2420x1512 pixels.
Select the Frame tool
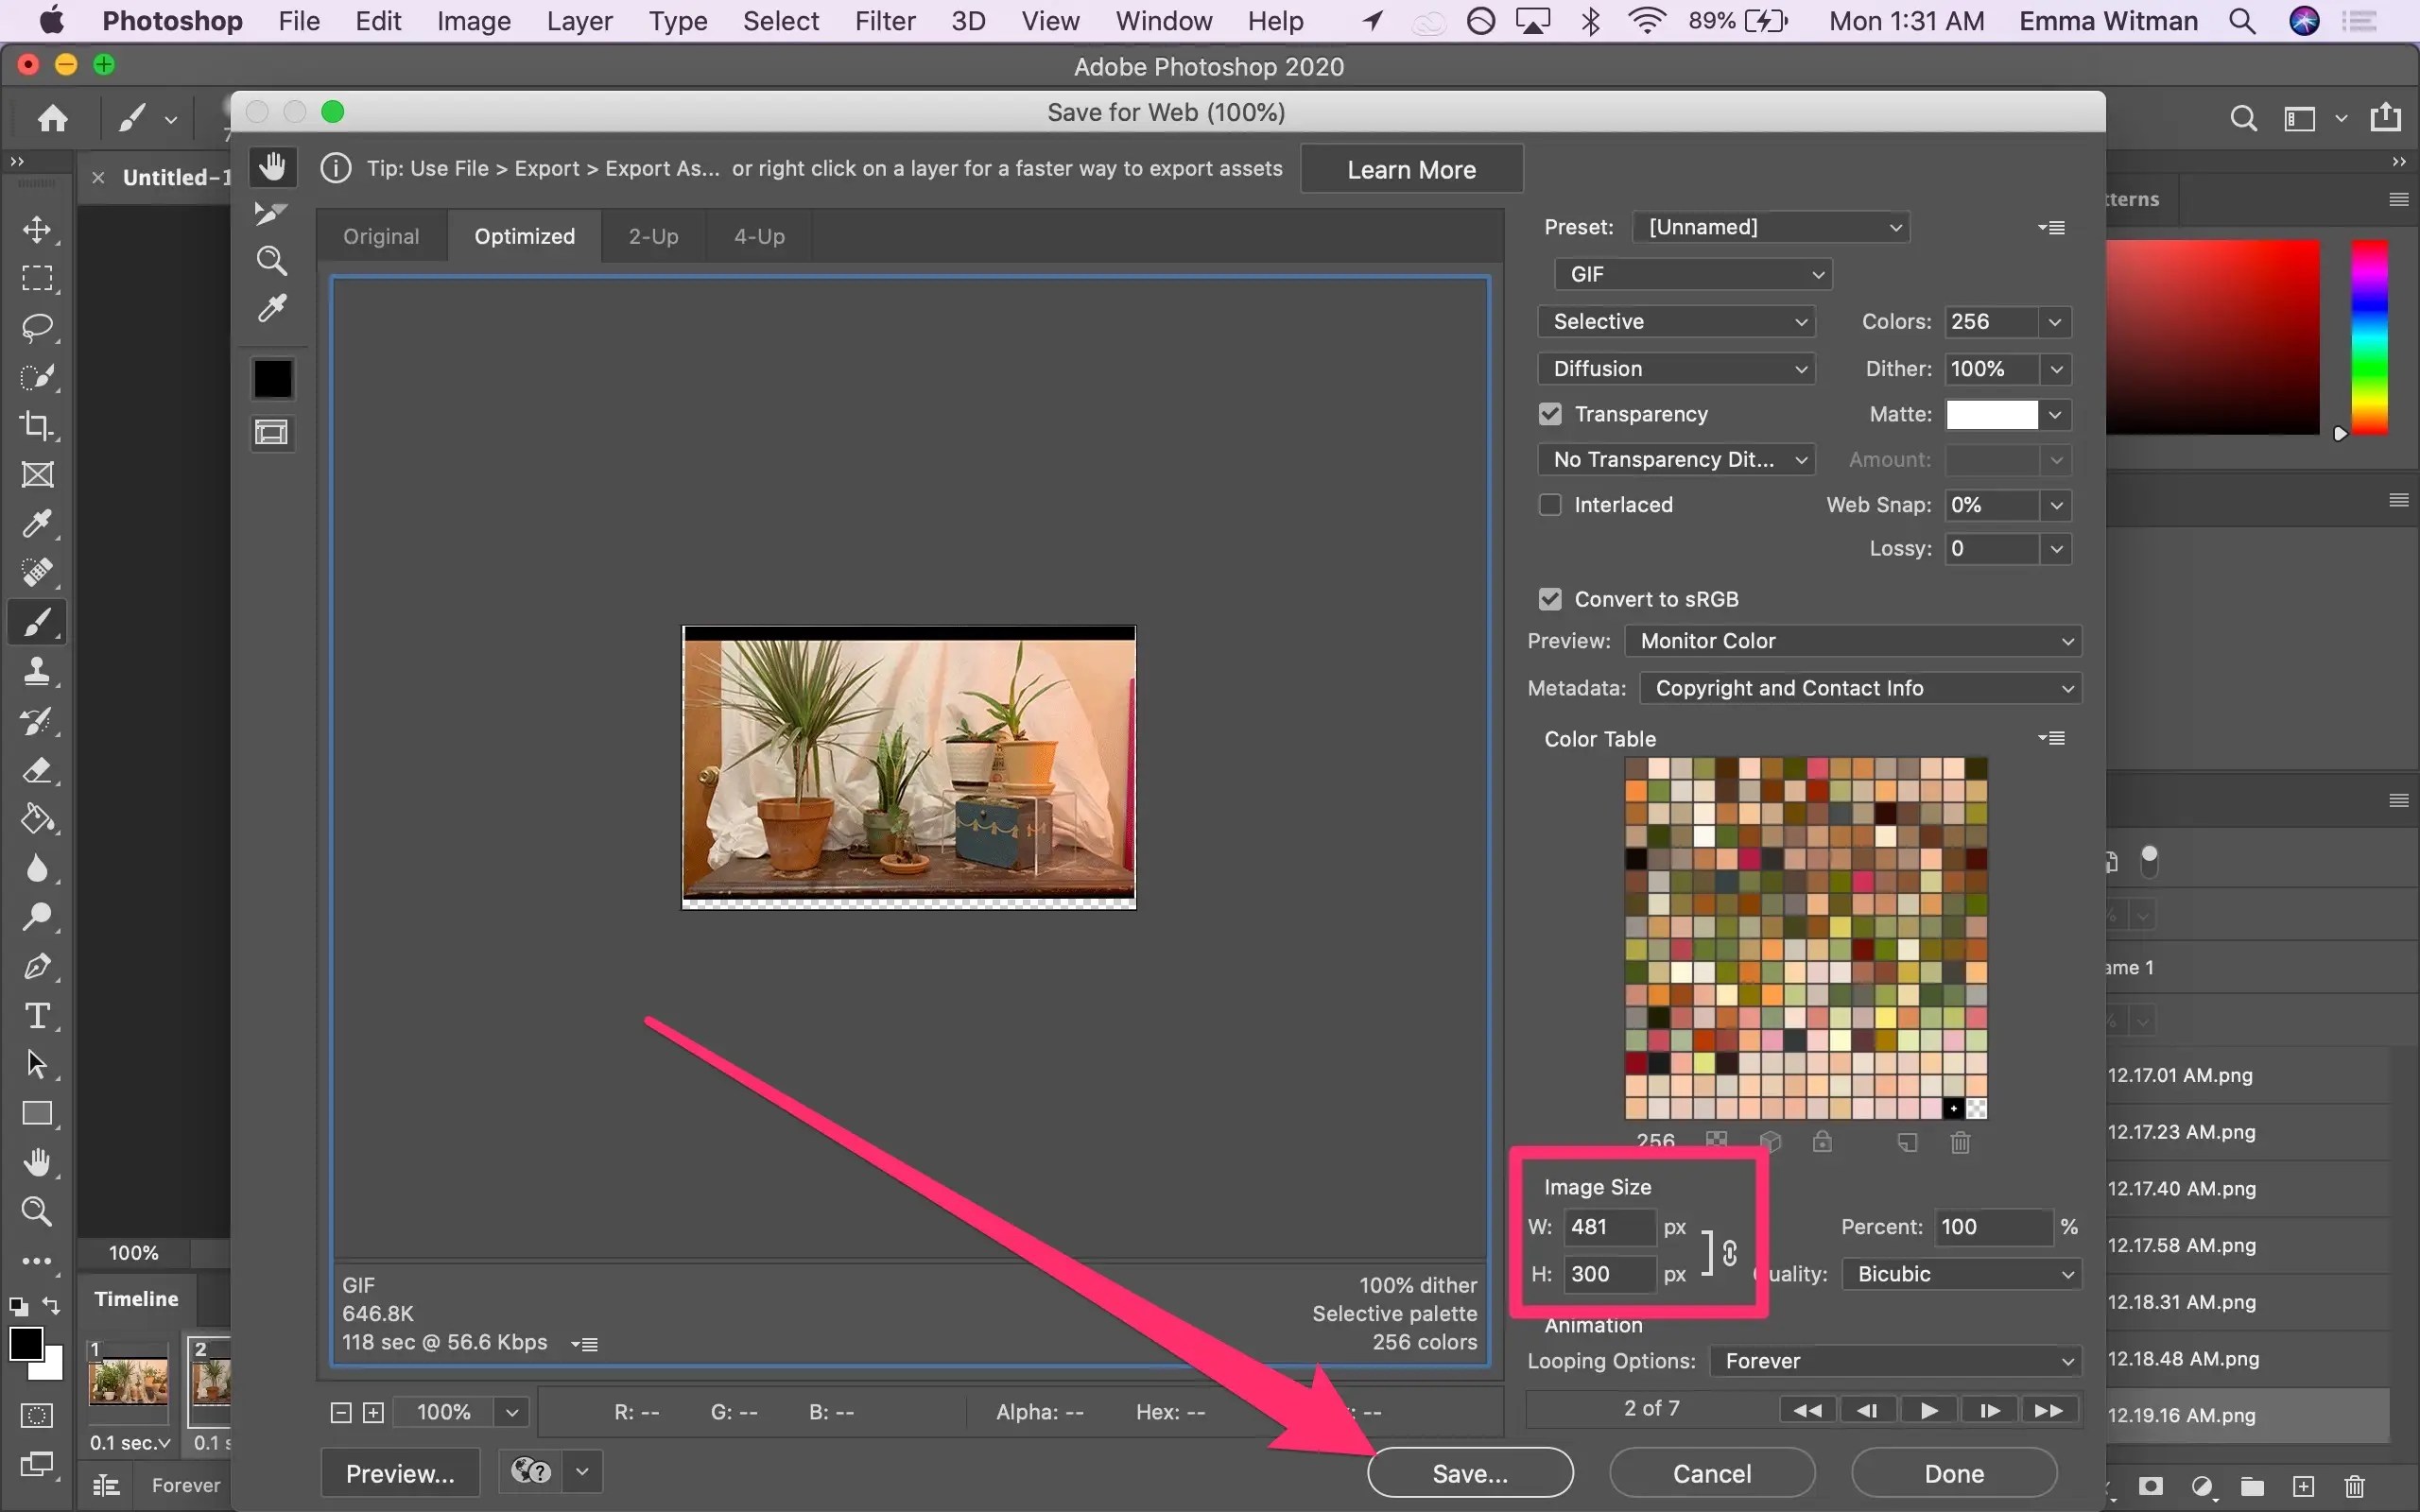click(37, 474)
